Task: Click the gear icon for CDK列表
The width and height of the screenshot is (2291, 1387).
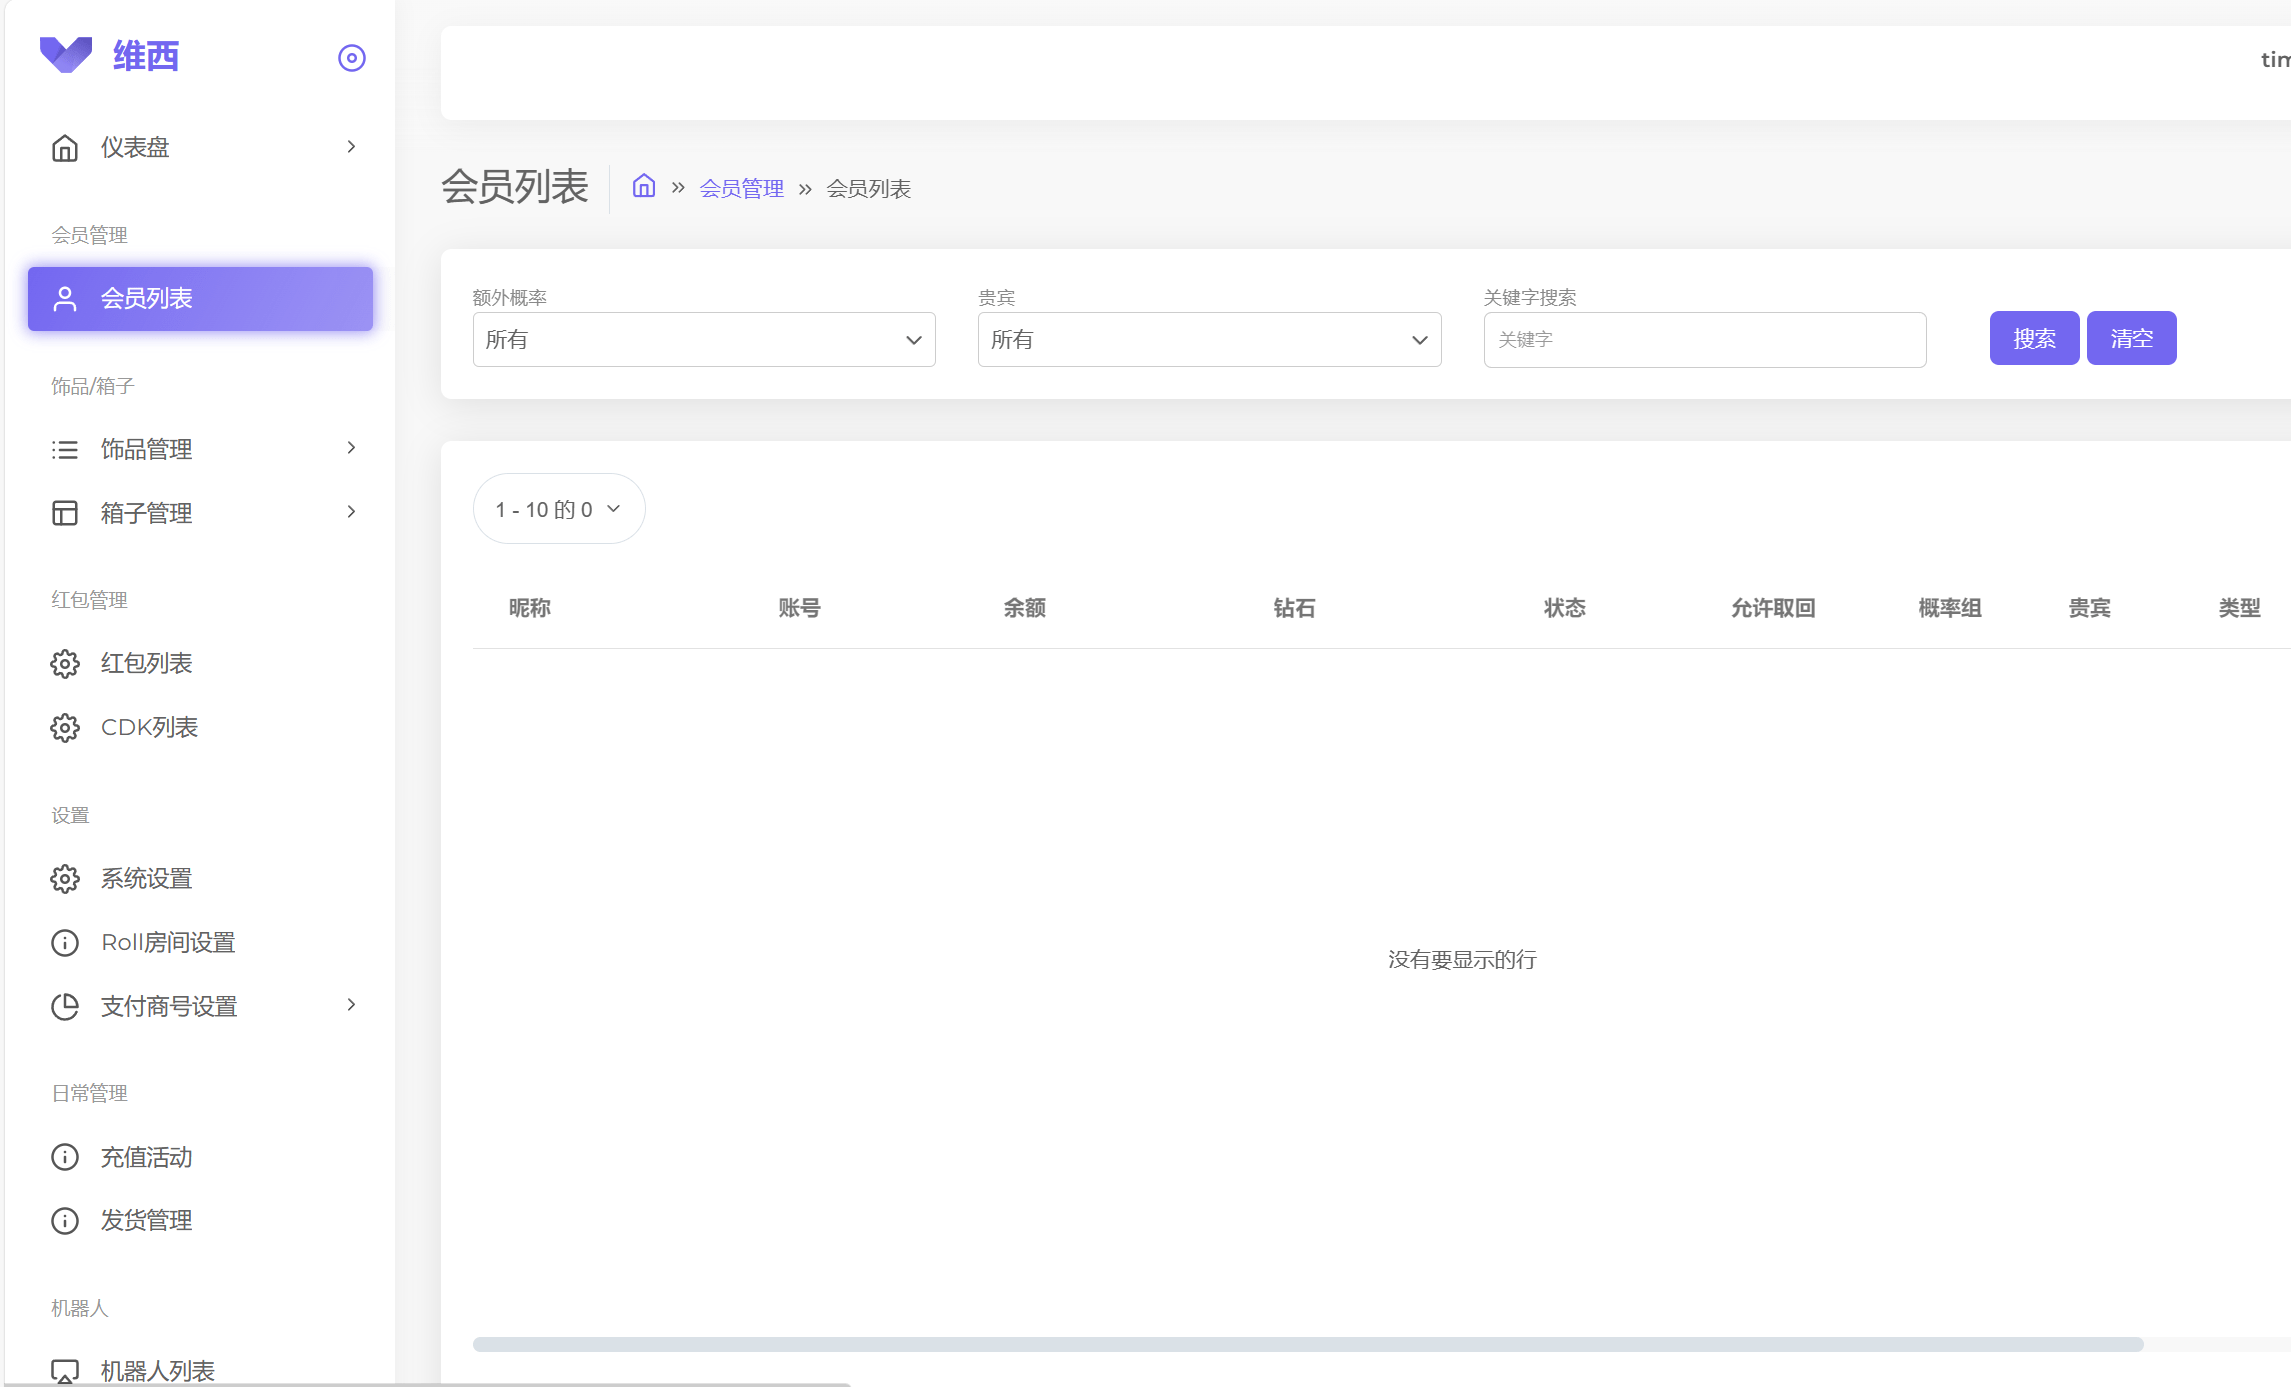Action: tap(64, 728)
